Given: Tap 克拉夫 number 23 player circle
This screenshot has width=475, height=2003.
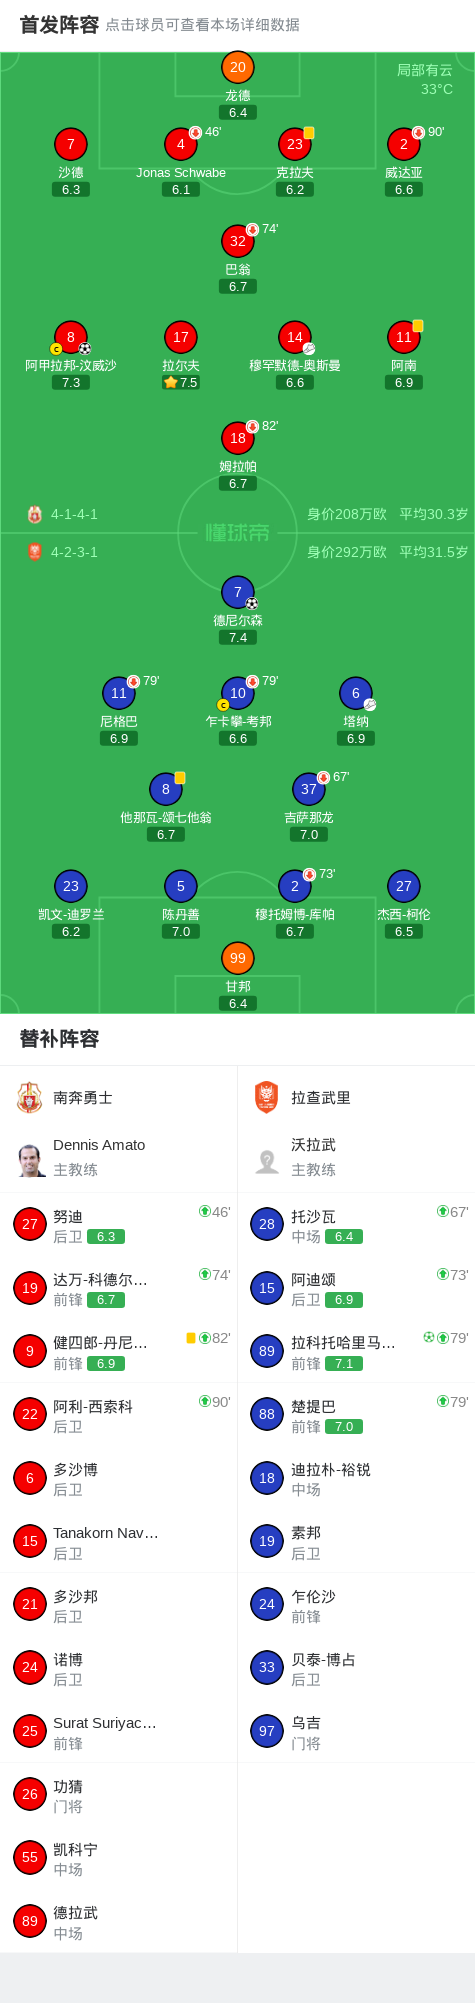Looking at the screenshot, I should (x=295, y=144).
